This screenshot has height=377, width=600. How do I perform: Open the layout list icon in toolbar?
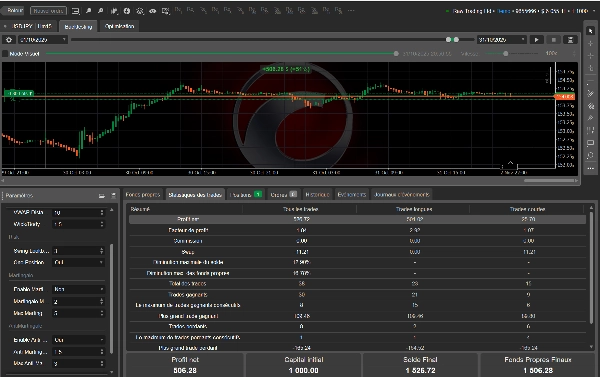click(76, 11)
